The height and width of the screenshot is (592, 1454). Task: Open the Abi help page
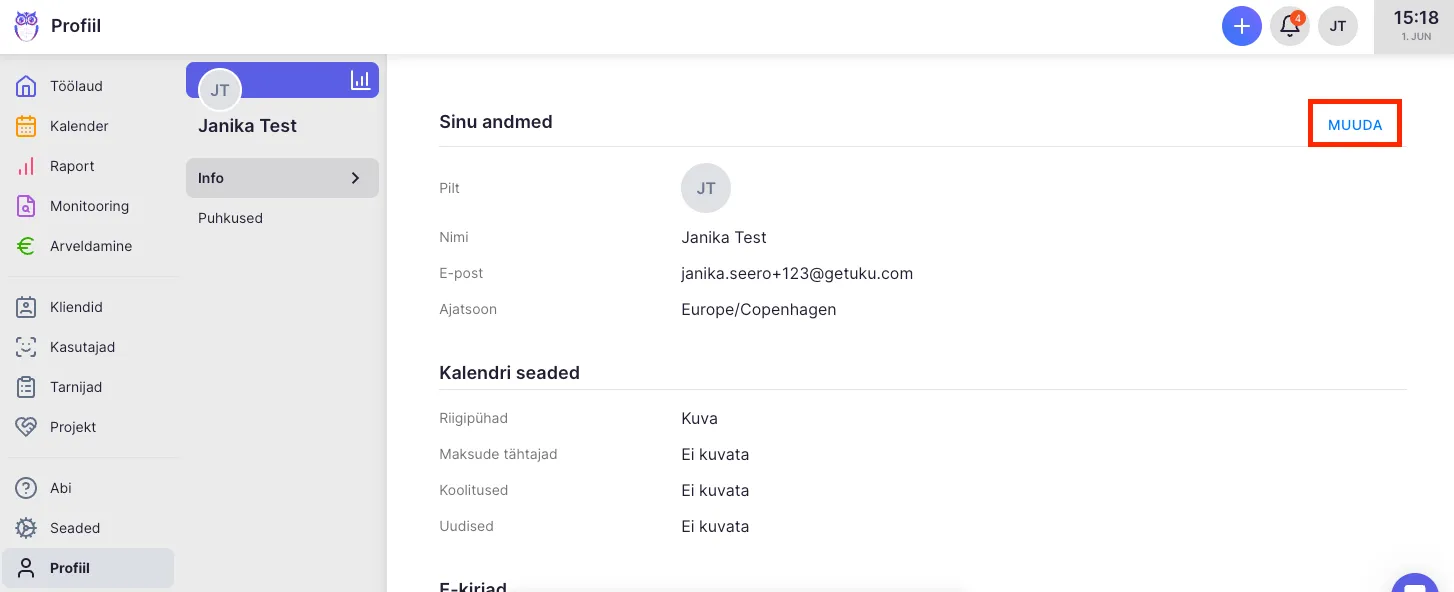click(x=60, y=488)
